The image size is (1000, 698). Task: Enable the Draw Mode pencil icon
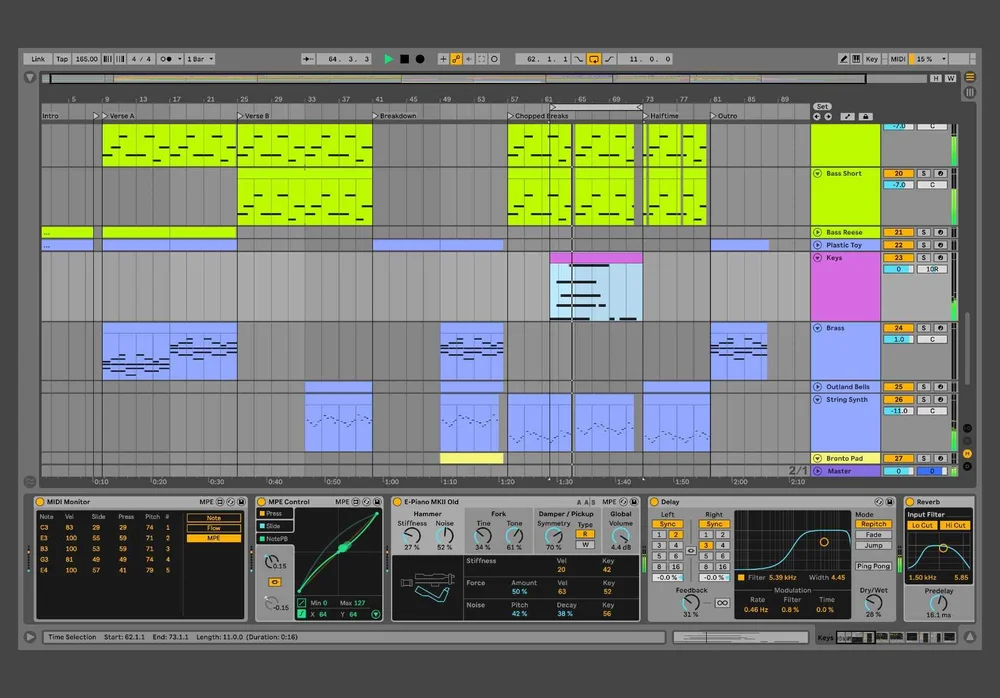pyautogui.click(x=844, y=59)
